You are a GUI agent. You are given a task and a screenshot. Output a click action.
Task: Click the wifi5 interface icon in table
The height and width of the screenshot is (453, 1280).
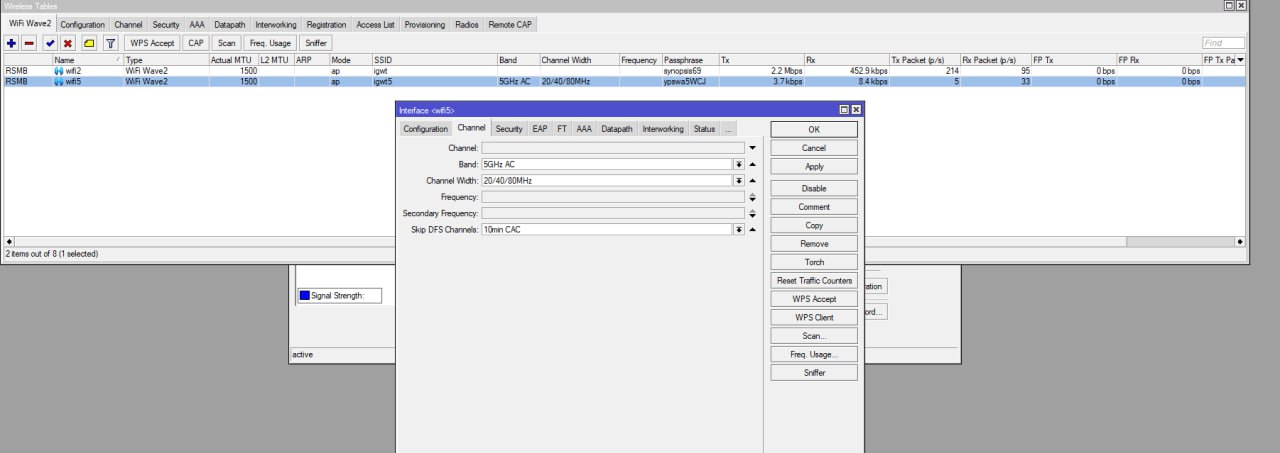[59, 82]
